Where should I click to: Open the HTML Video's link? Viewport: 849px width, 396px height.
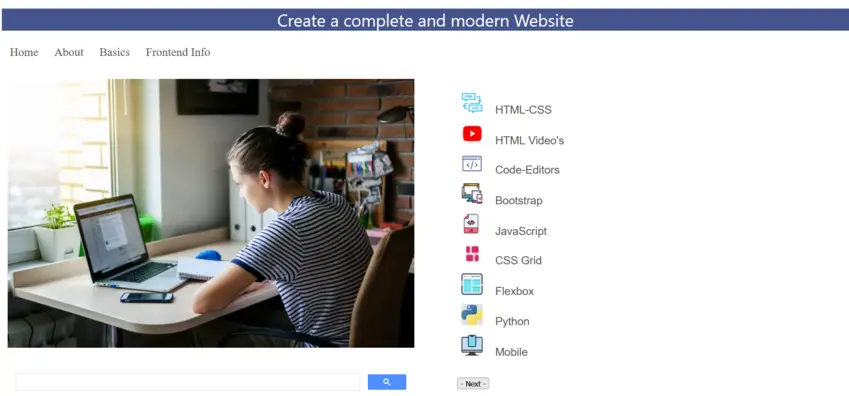pos(530,140)
